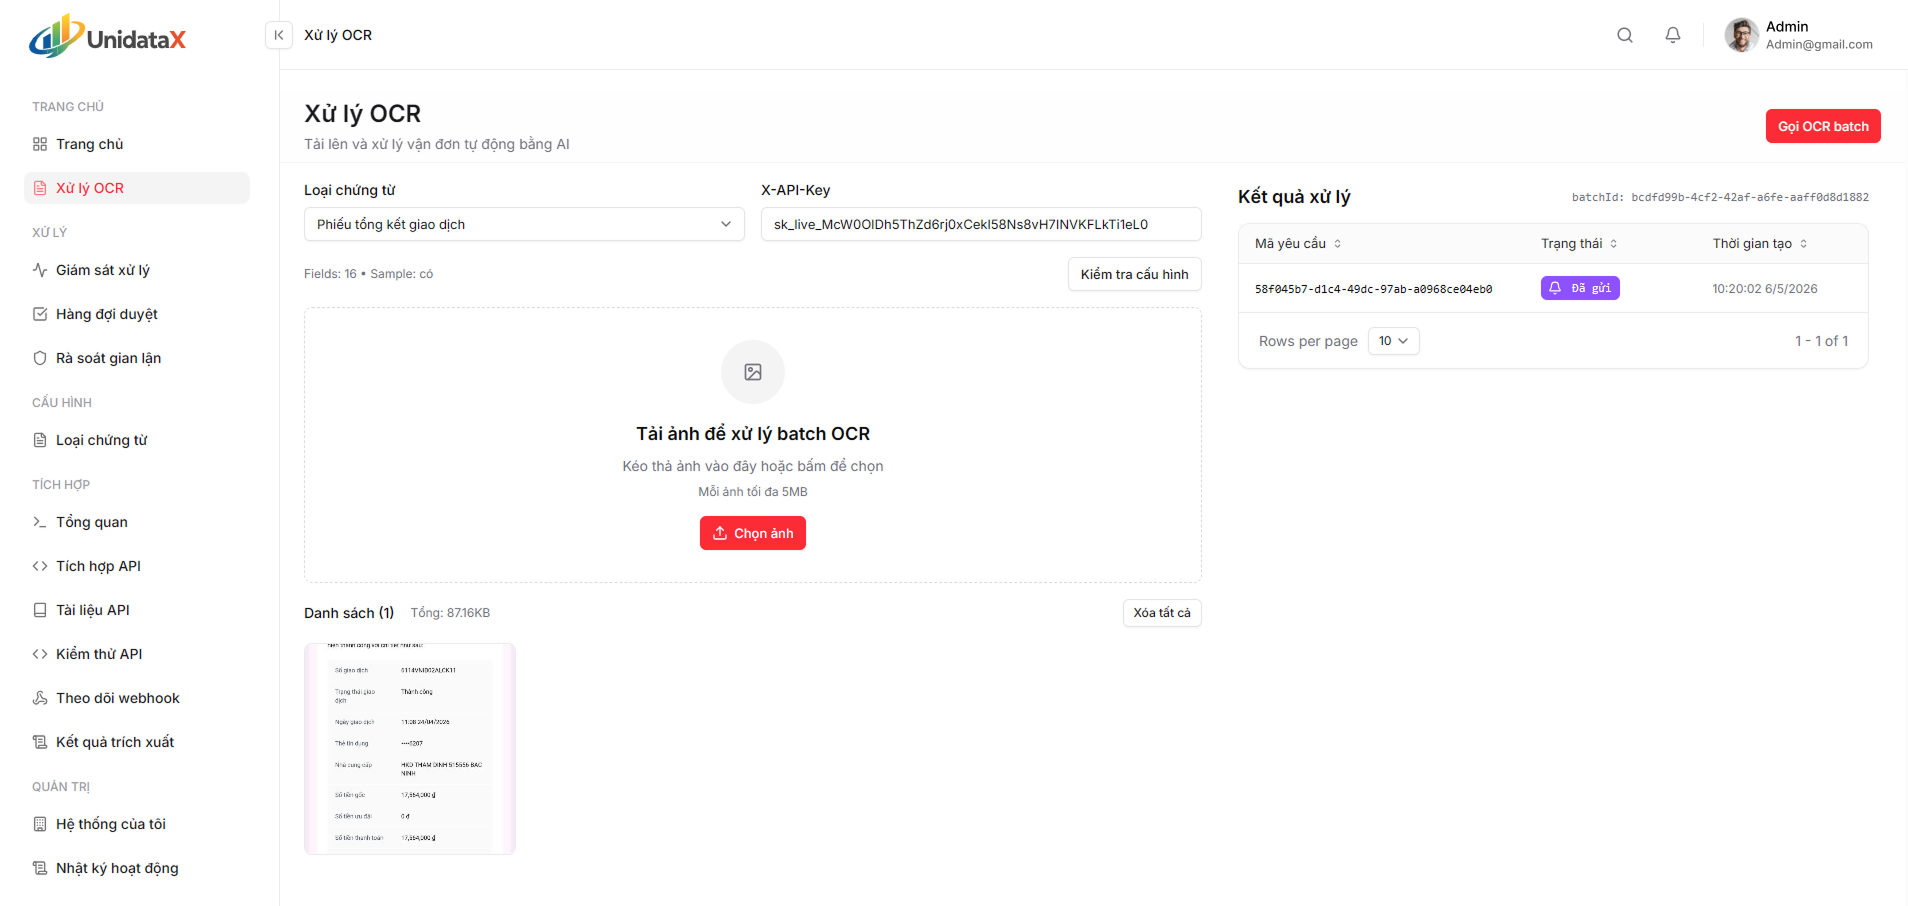Click the Admin avatar picture
Viewport: 1908px width, 906px height.
click(1741, 35)
